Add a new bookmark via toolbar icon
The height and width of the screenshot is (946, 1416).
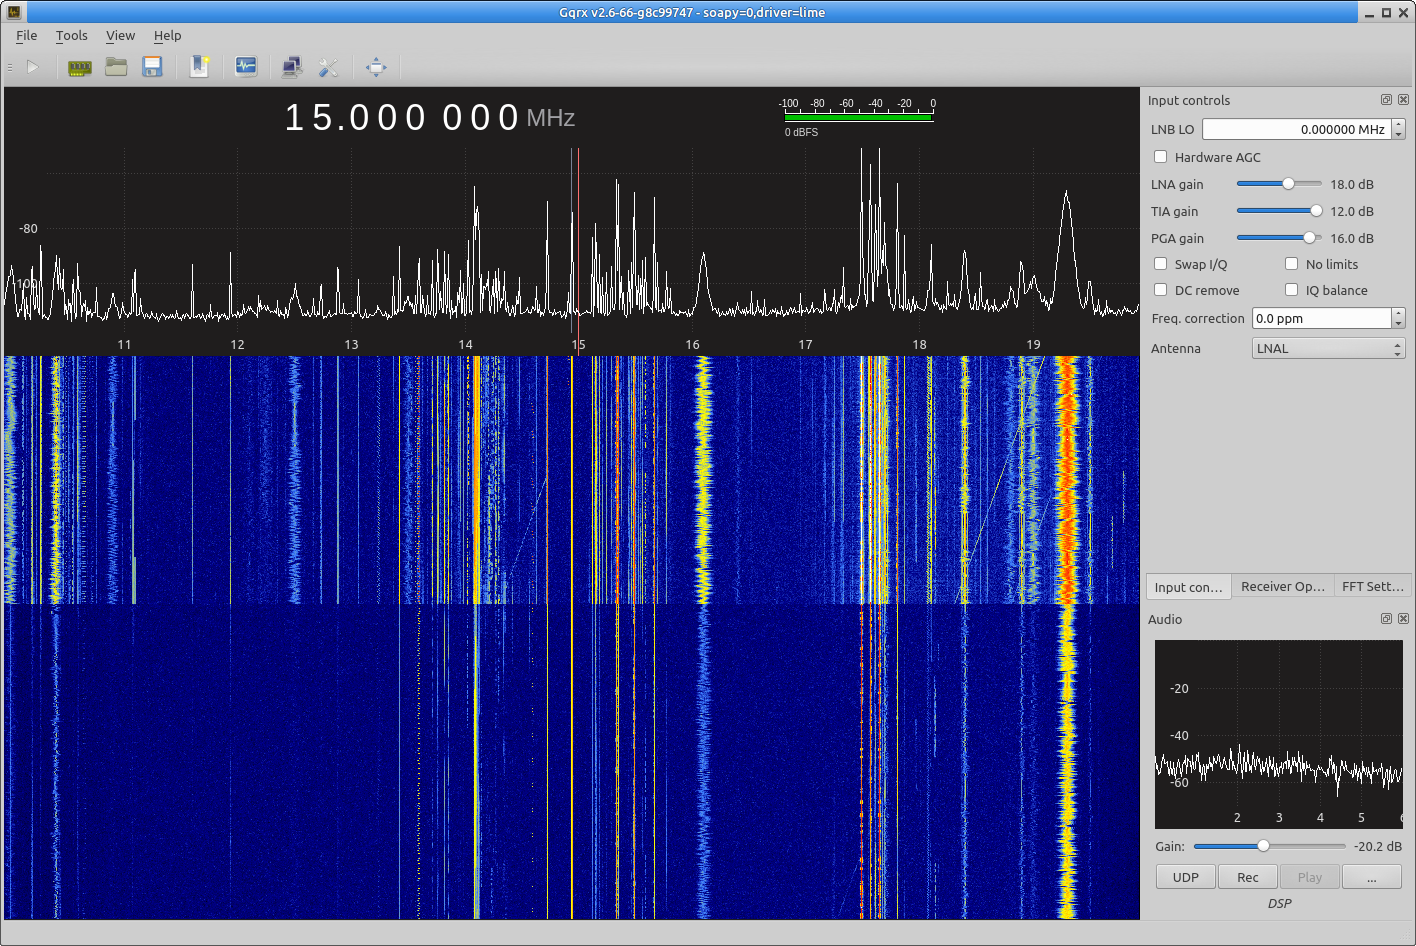click(x=200, y=67)
